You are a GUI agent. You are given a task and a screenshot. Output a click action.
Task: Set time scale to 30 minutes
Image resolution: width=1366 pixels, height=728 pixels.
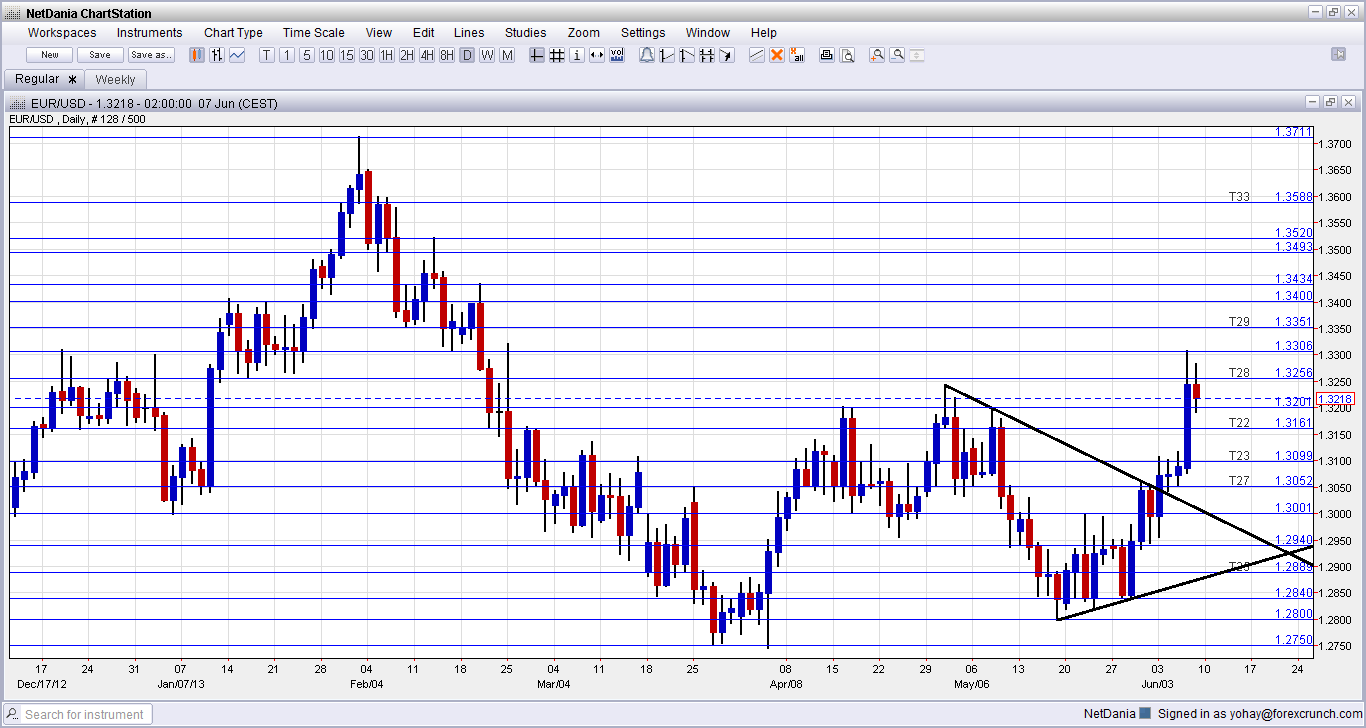point(367,55)
